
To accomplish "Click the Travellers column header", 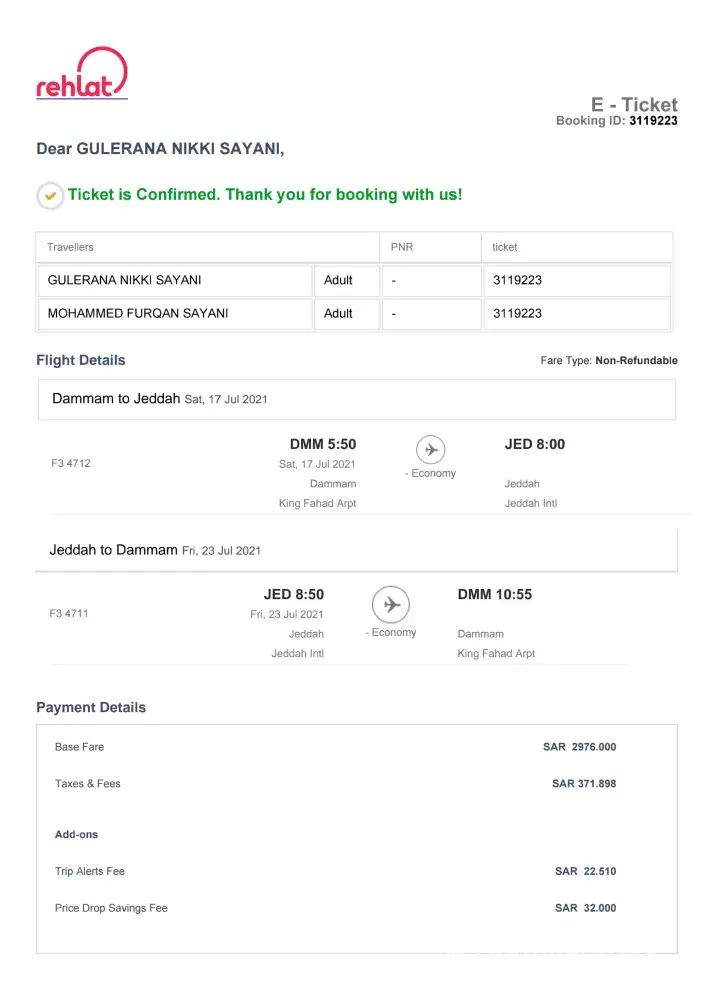I will [x=70, y=247].
